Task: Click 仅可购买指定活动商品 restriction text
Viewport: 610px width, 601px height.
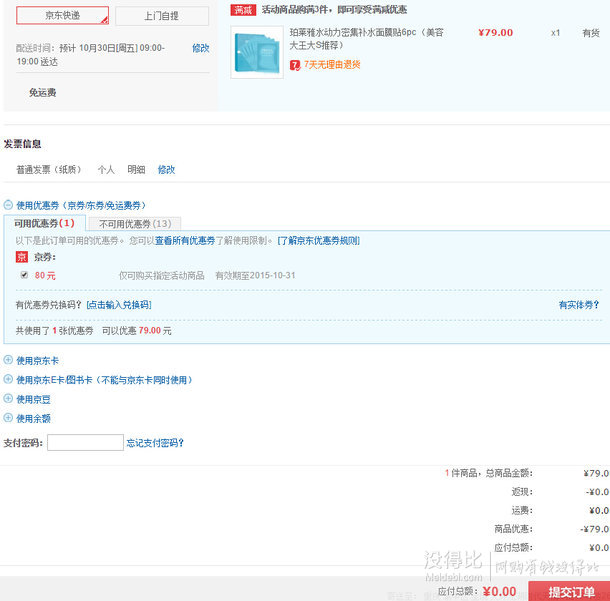Action: [x=161, y=275]
